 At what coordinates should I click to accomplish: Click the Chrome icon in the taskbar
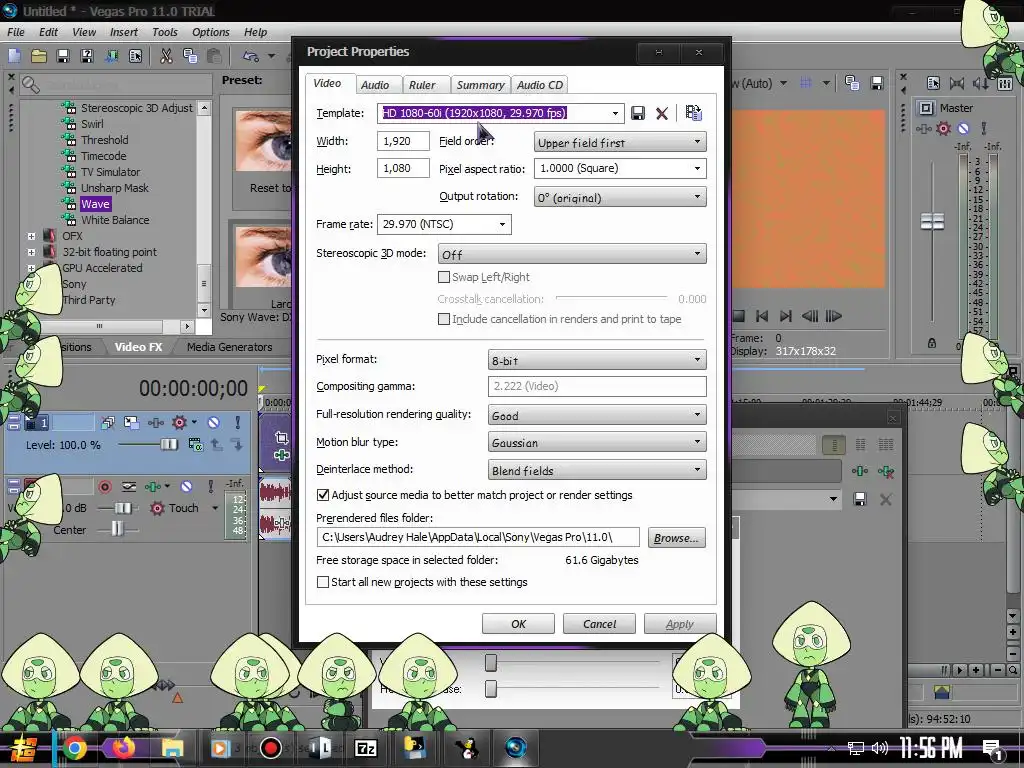pos(75,748)
